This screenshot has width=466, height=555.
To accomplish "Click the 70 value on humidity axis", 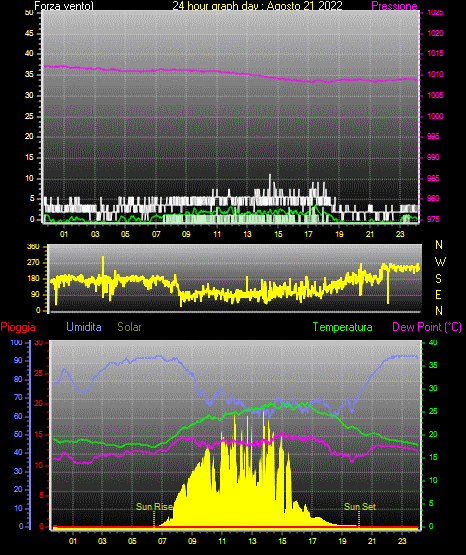I will (18, 397).
